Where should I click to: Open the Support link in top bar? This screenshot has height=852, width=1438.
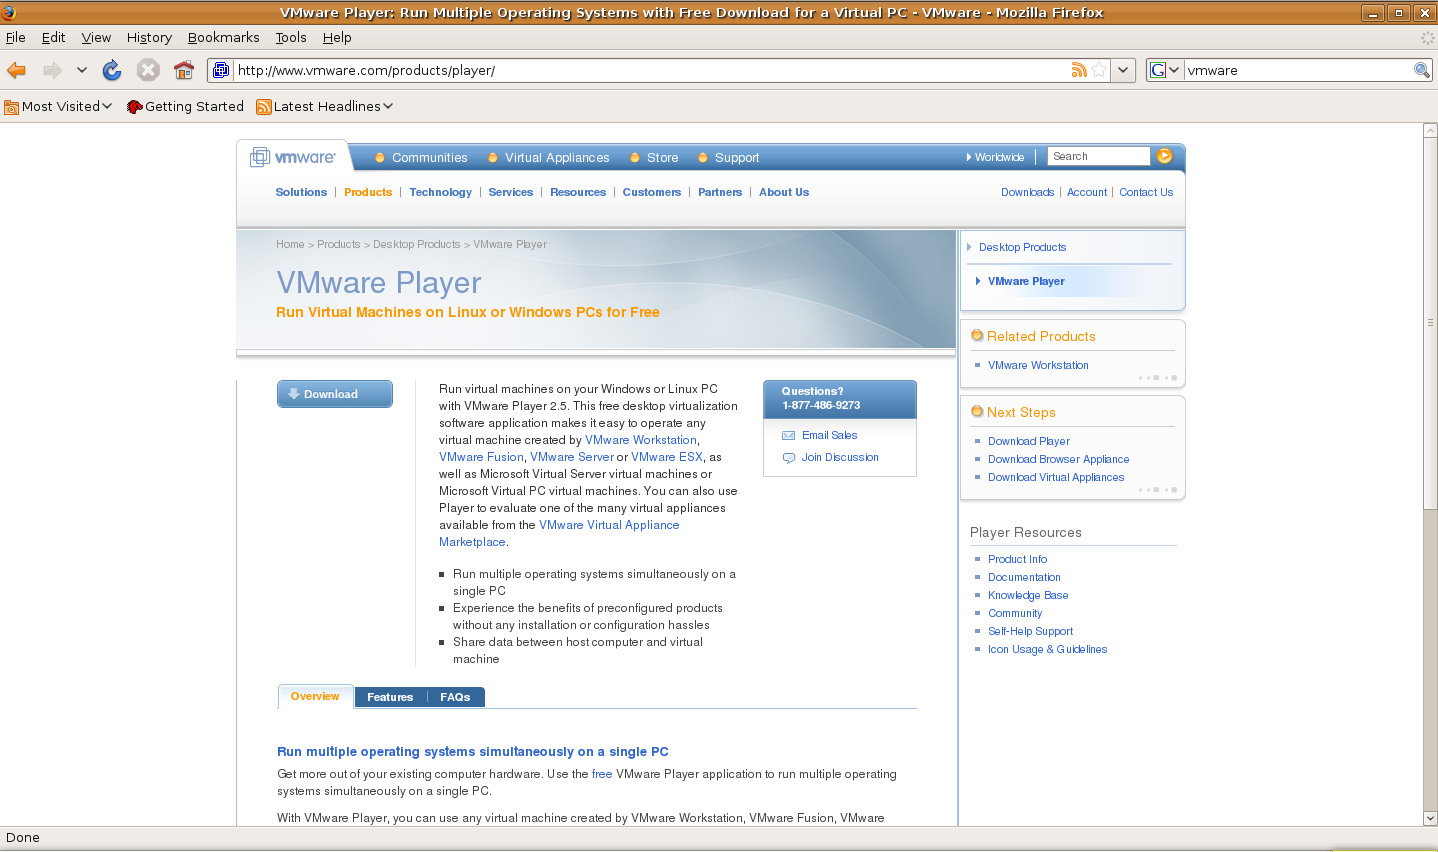coord(737,158)
